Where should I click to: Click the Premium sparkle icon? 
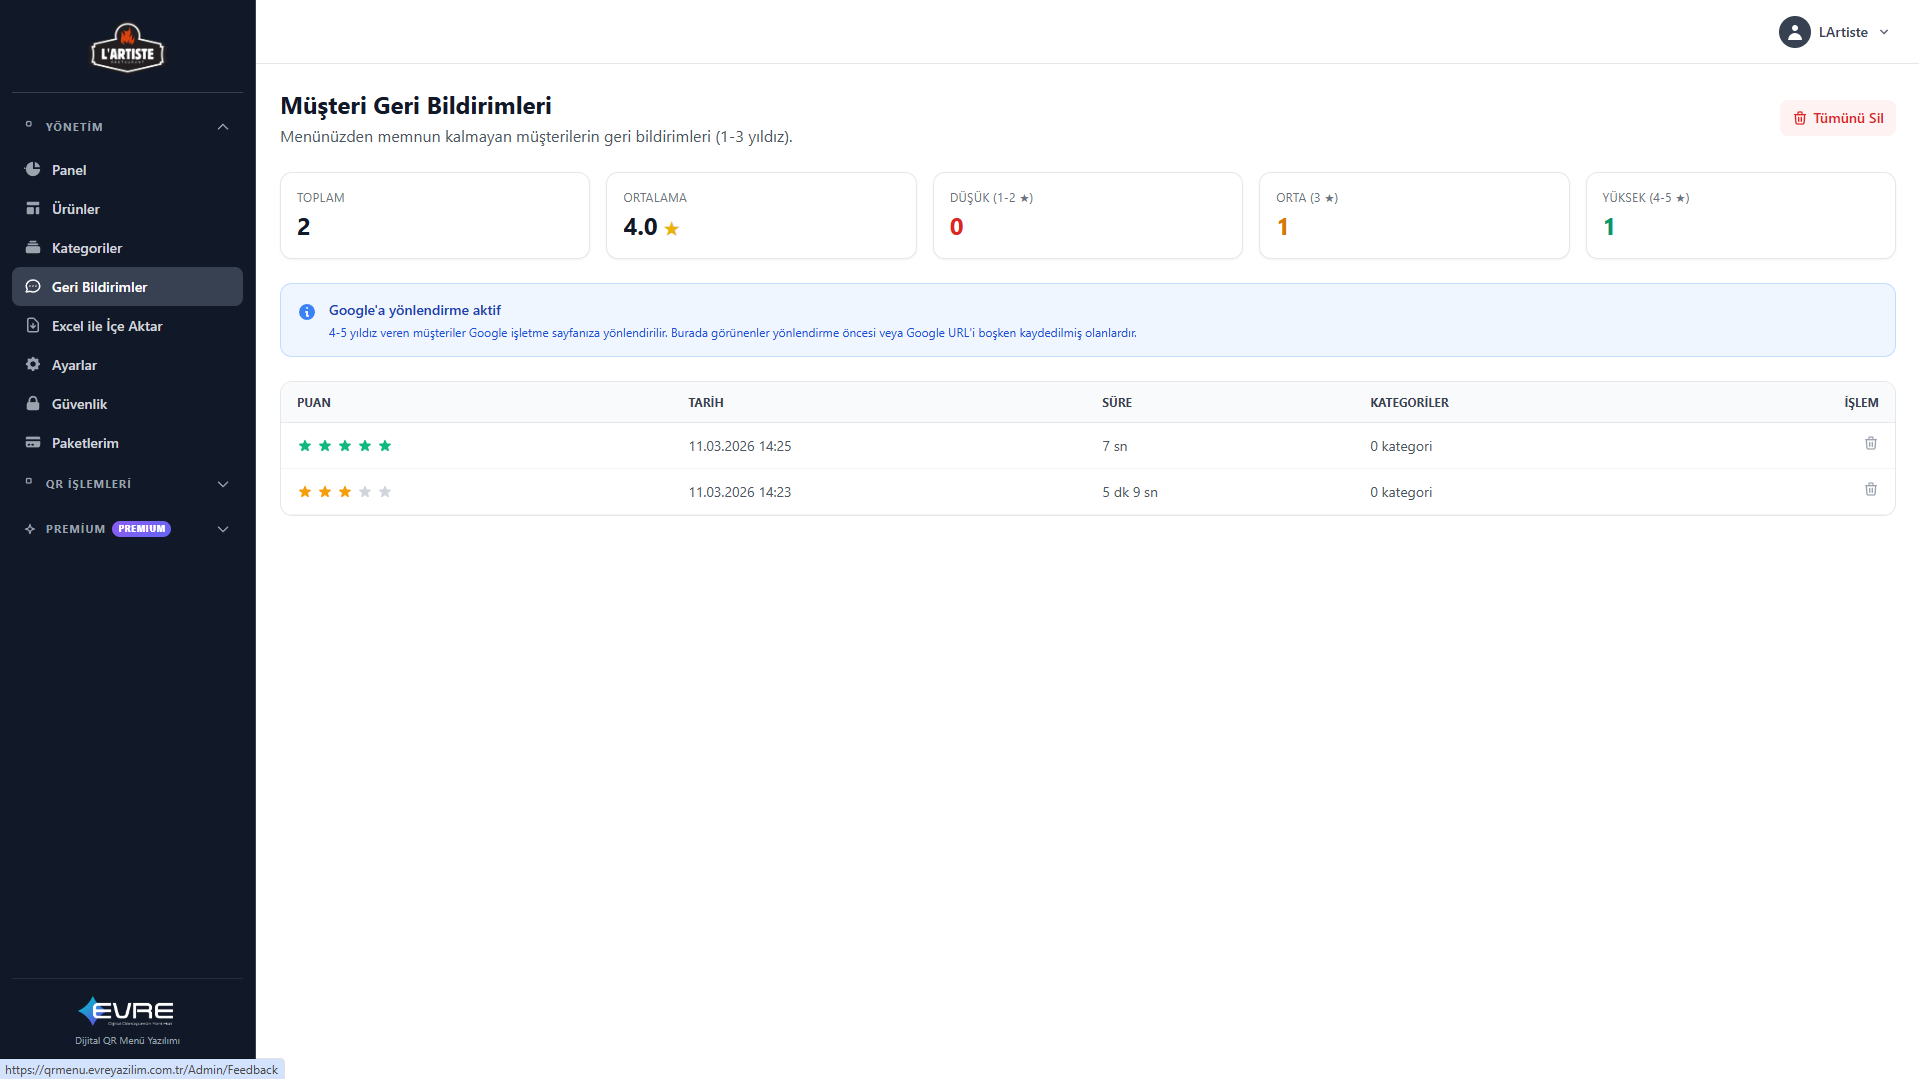click(30, 529)
